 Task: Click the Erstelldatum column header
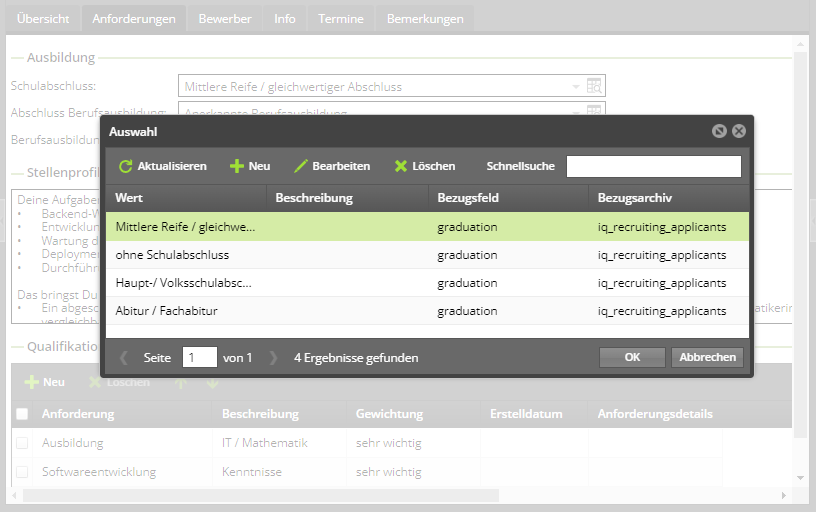pyautogui.click(x=534, y=414)
